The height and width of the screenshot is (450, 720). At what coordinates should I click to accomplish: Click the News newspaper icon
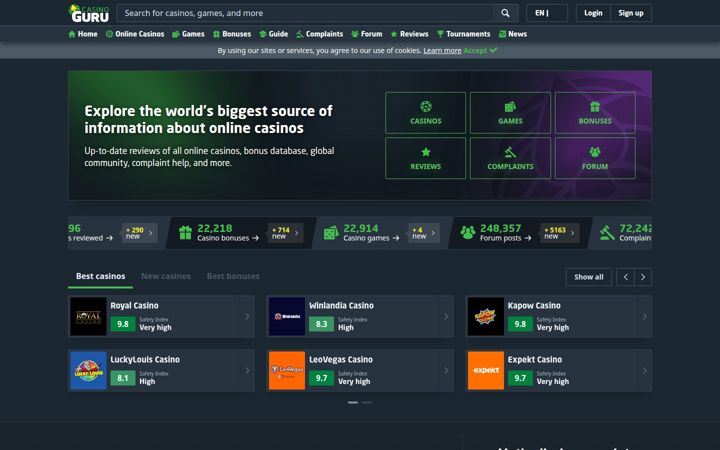[502, 34]
